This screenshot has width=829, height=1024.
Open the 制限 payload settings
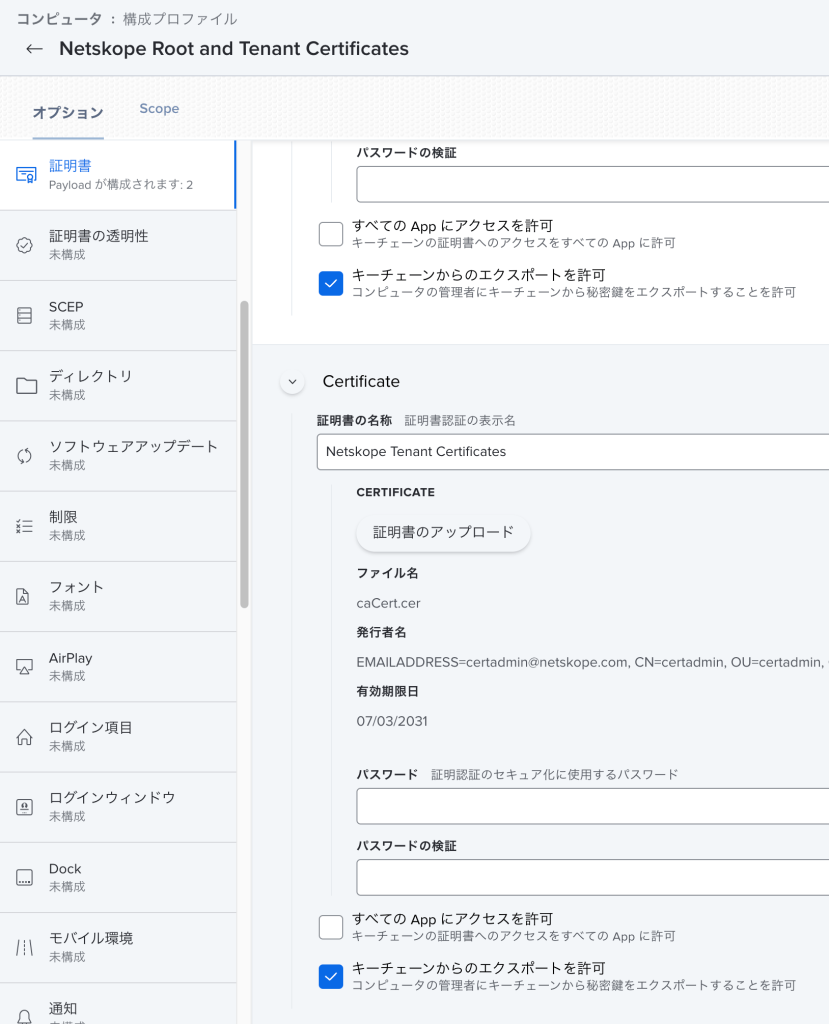click(x=118, y=526)
